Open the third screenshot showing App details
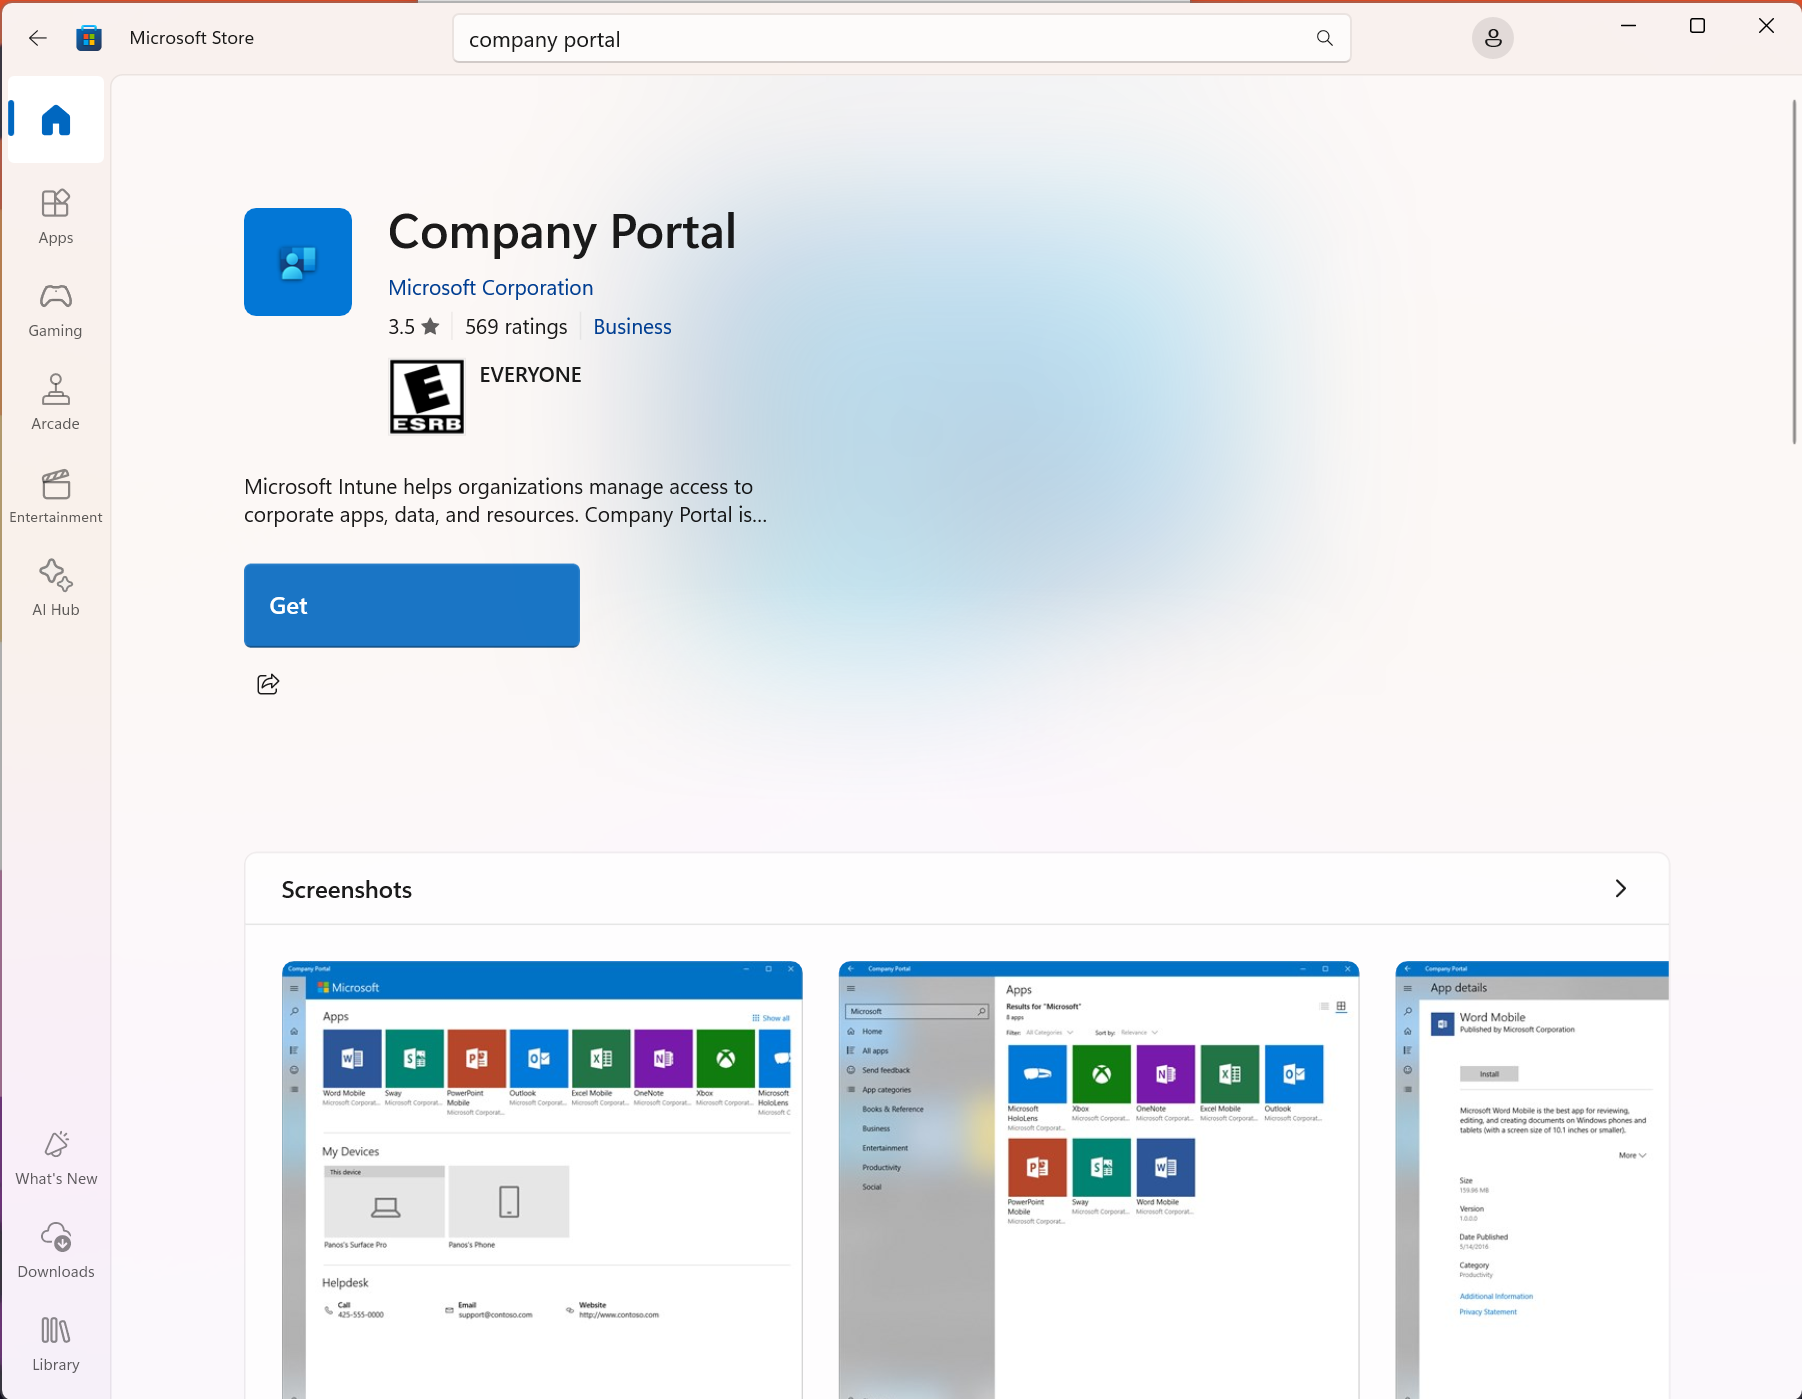The image size is (1802, 1399). pyautogui.click(x=1532, y=1180)
